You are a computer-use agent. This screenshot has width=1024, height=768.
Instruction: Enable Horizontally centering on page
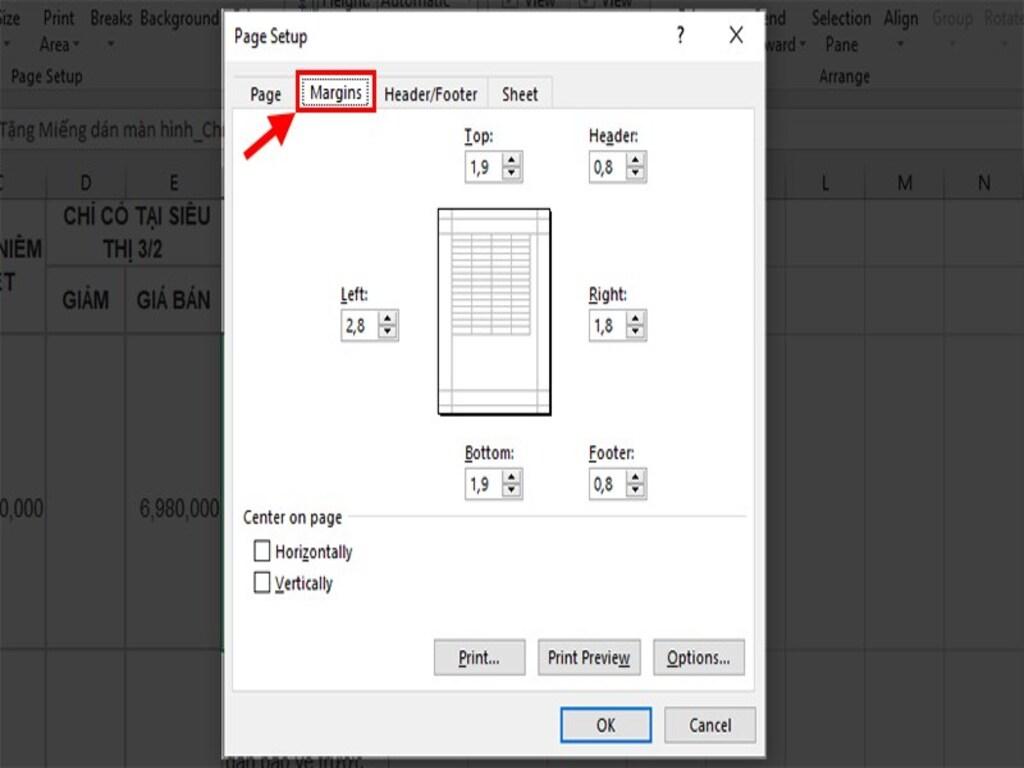(262, 551)
